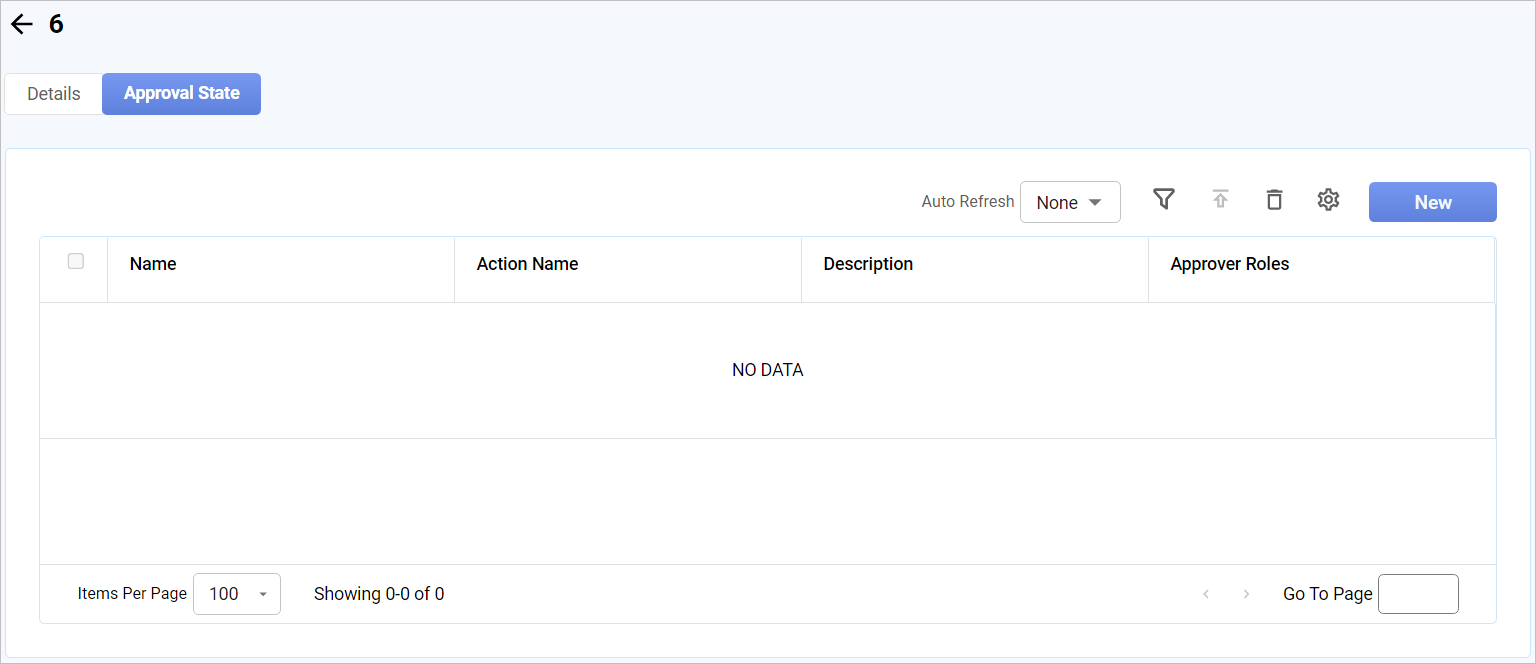This screenshot has width=1536, height=664.
Task: Click the Name column header
Action: 153,264
